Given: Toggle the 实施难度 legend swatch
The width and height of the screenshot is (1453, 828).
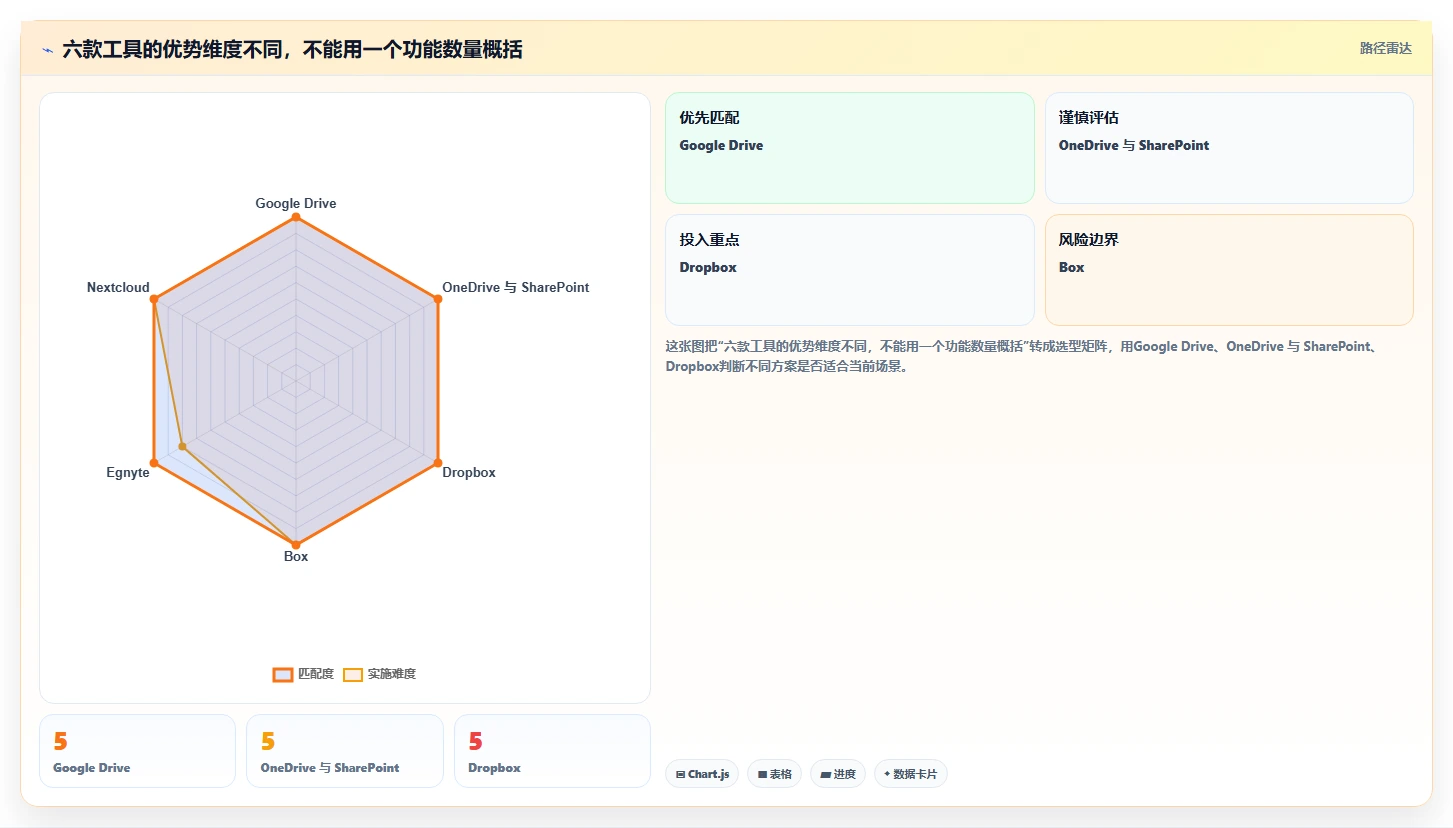Looking at the screenshot, I should (x=353, y=674).
